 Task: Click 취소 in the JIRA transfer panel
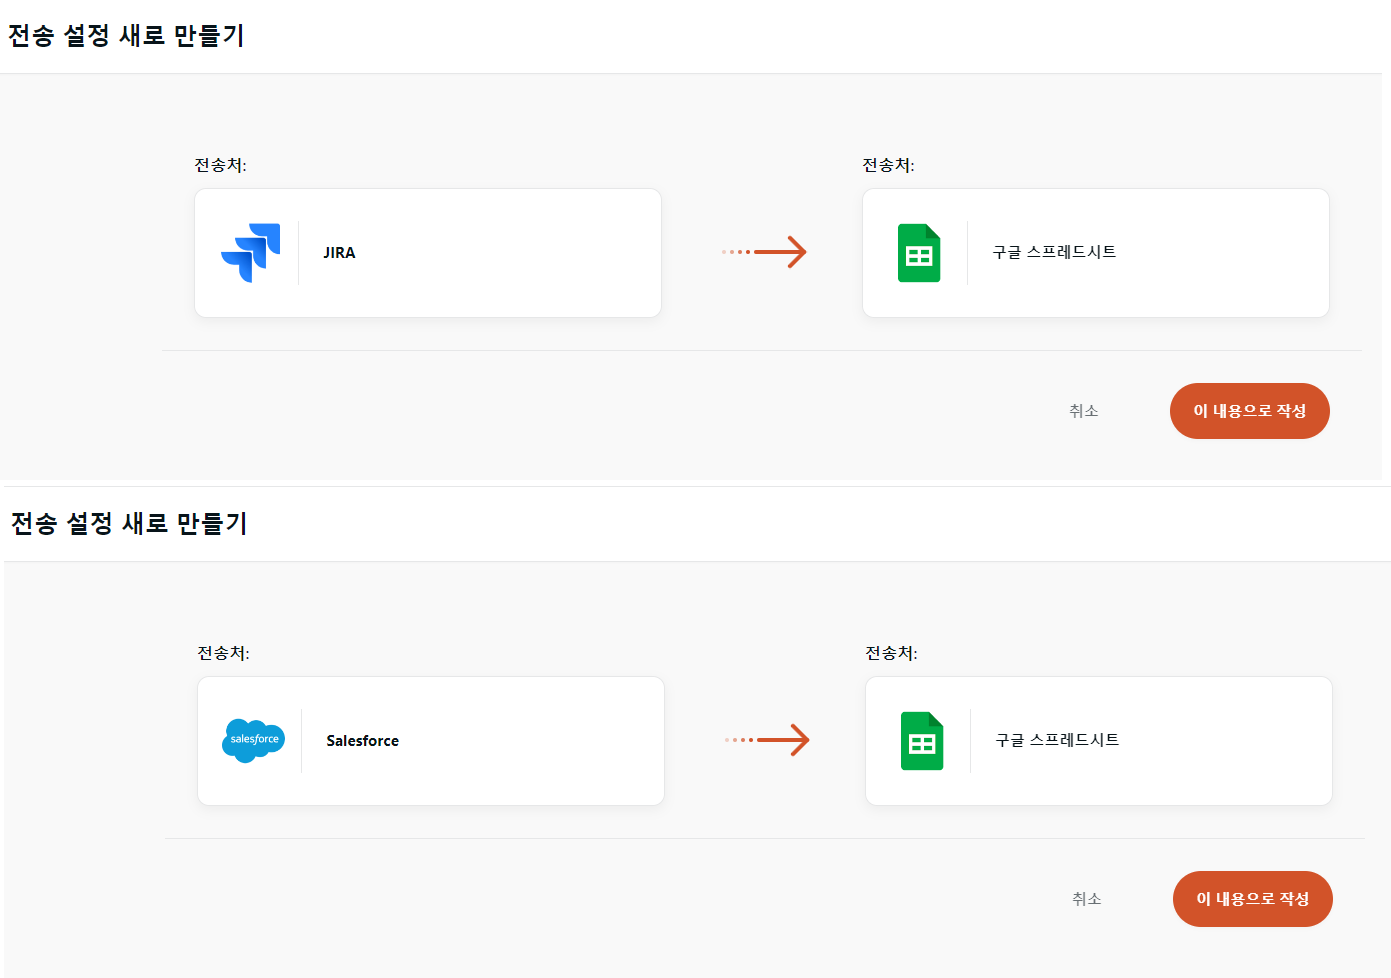1084,411
